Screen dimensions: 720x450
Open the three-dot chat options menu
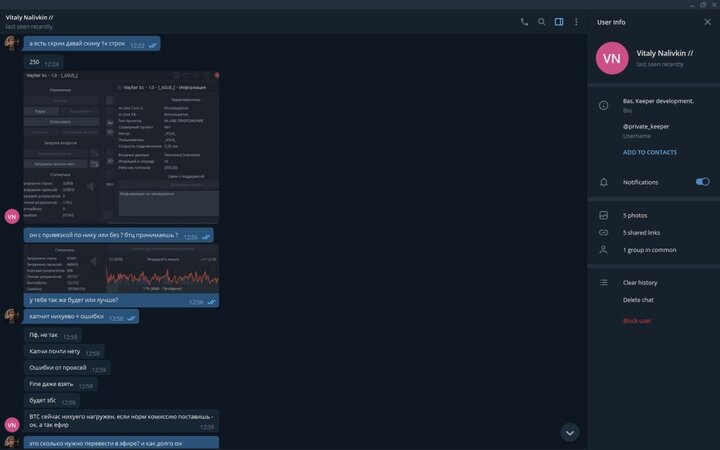click(576, 21)
